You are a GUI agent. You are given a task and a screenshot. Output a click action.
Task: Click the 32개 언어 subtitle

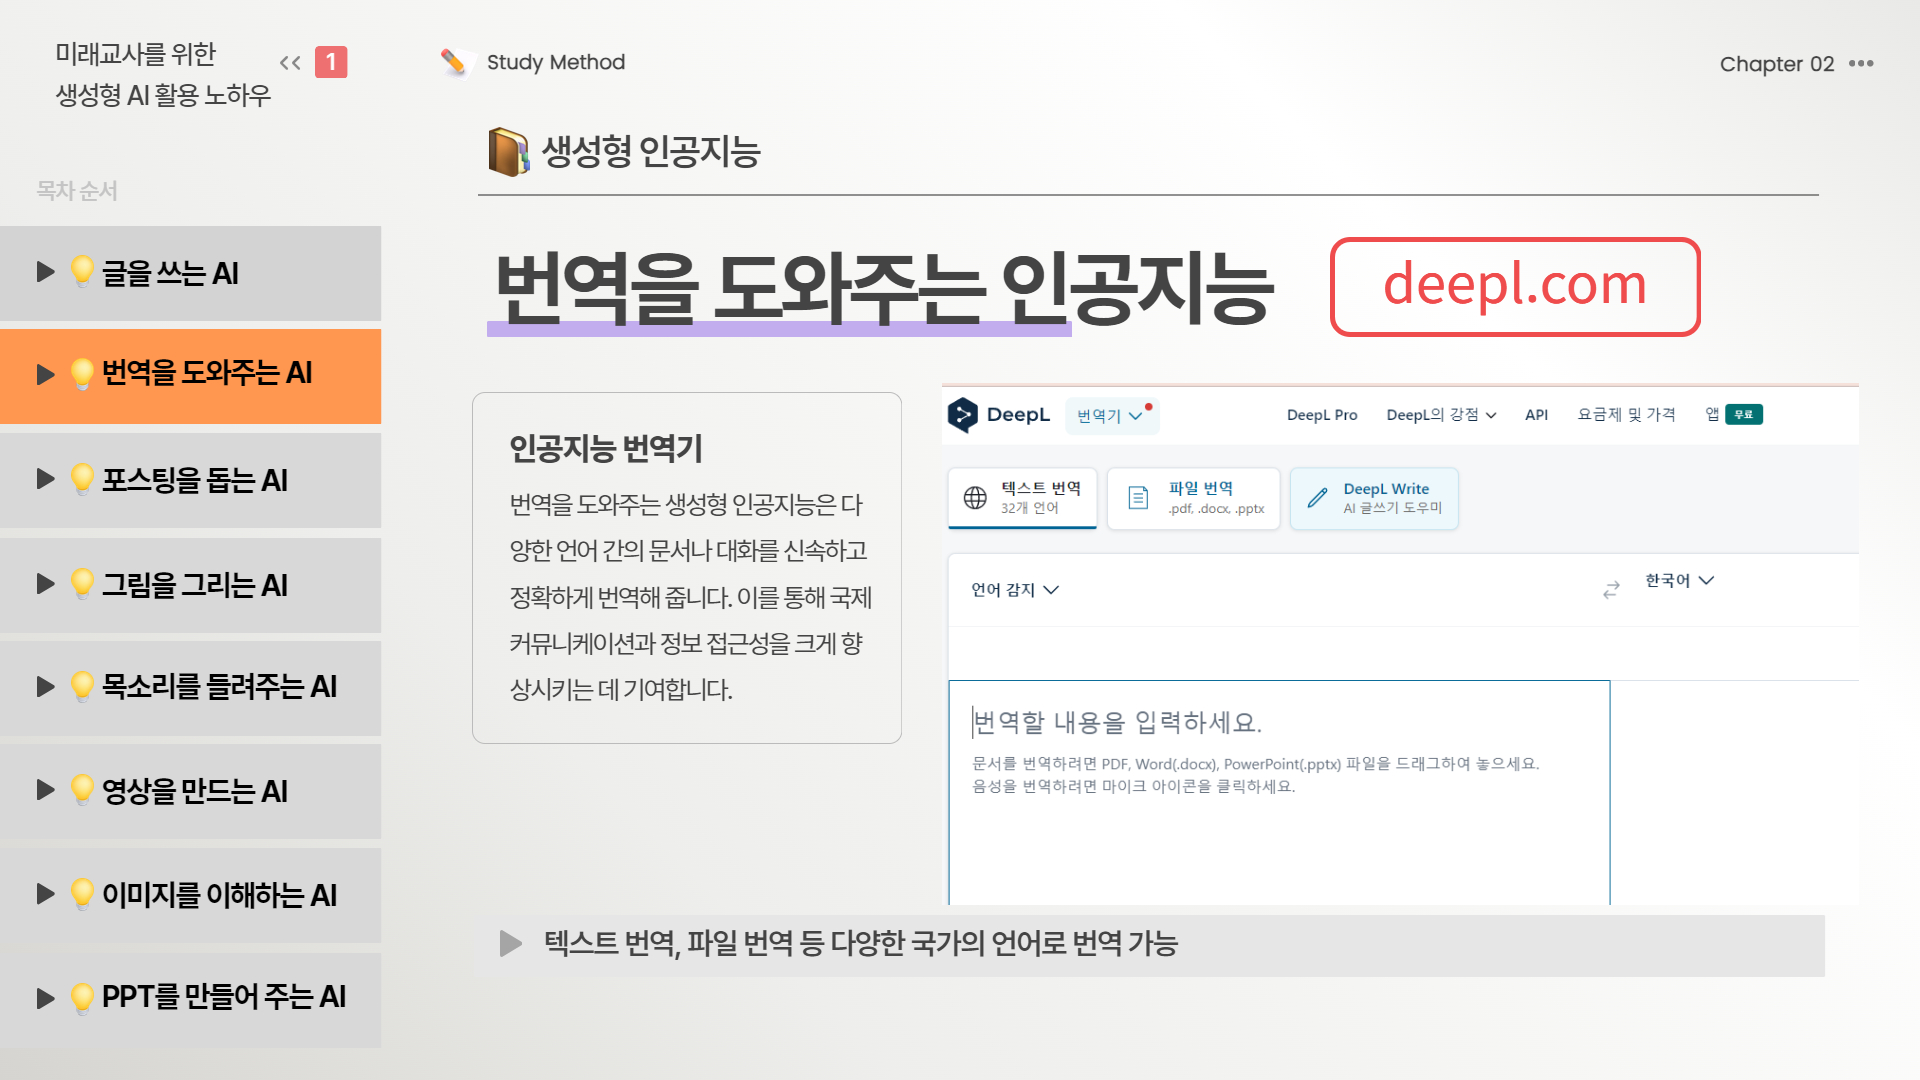pyautogui.click(x=1029, y=508)
